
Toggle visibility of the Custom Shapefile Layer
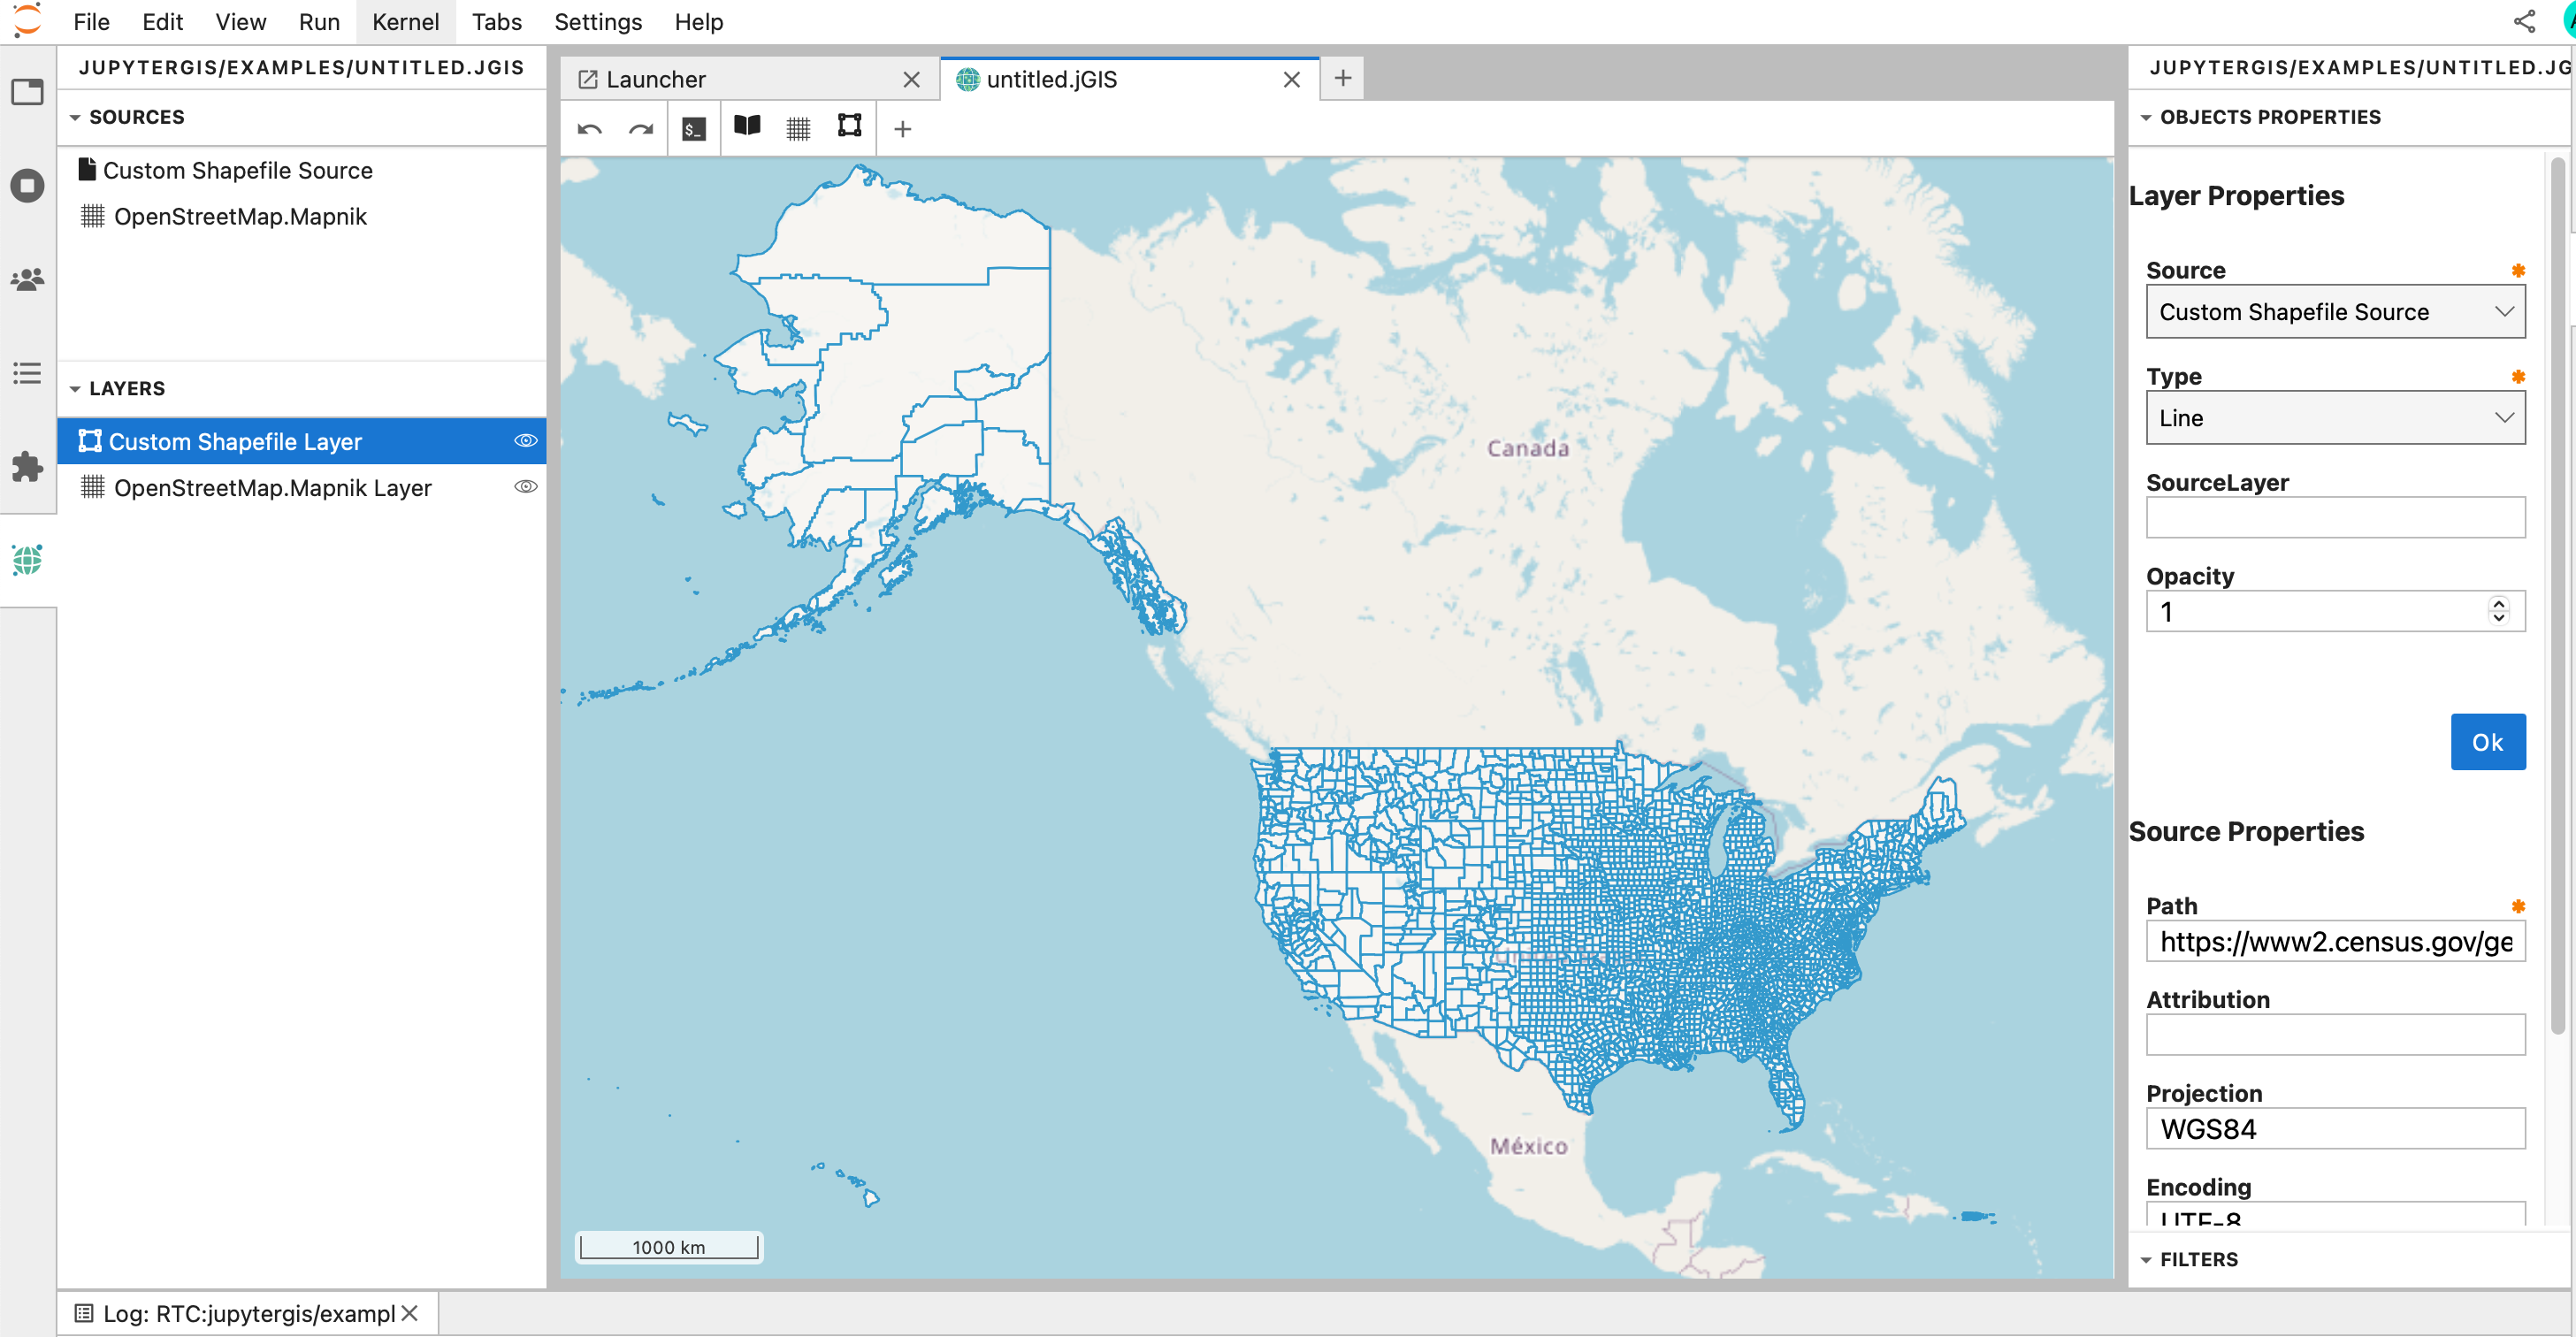(525, 440)
